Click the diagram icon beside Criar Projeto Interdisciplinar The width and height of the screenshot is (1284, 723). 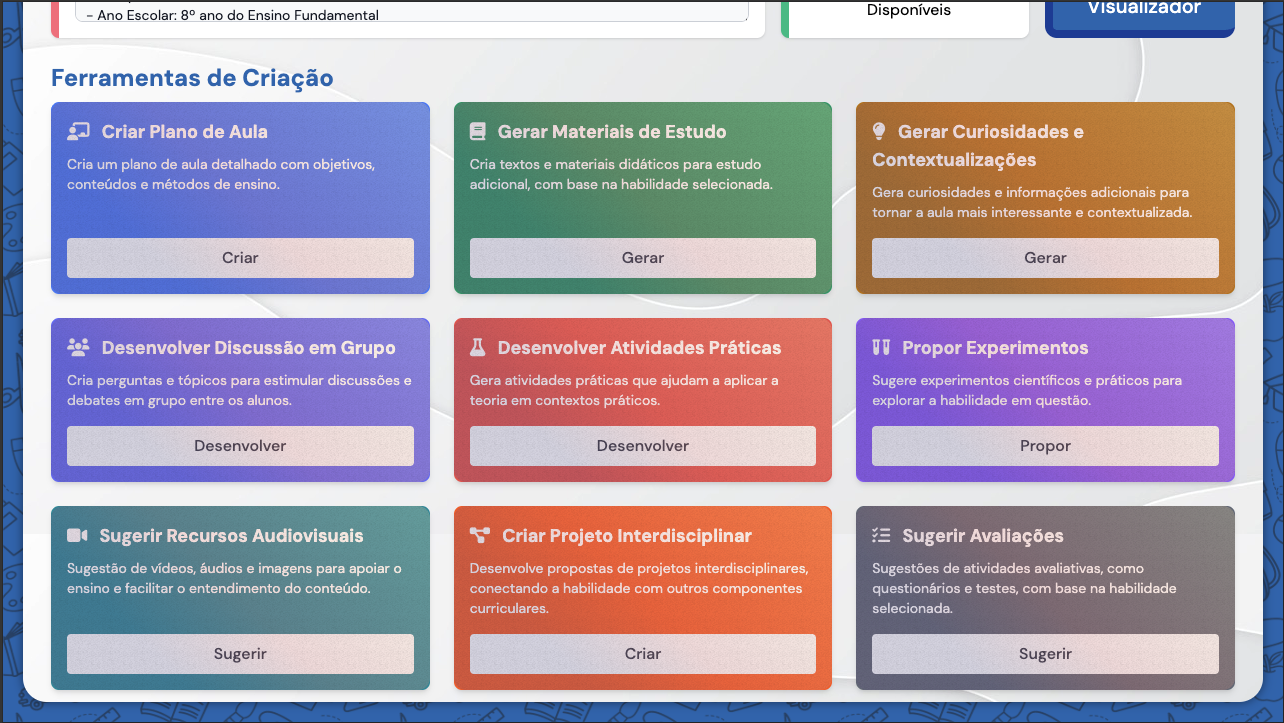click(x=480, y=536)
